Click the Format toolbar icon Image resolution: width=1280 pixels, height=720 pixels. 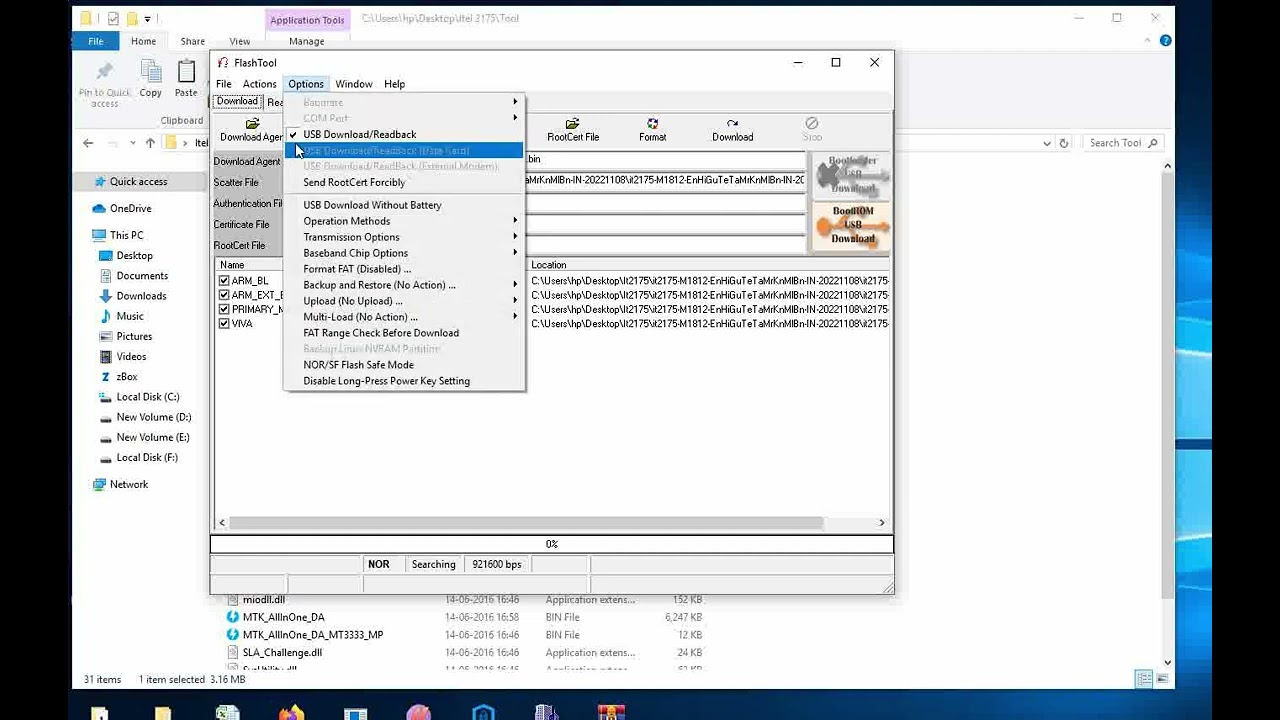[x=652, y=130]
